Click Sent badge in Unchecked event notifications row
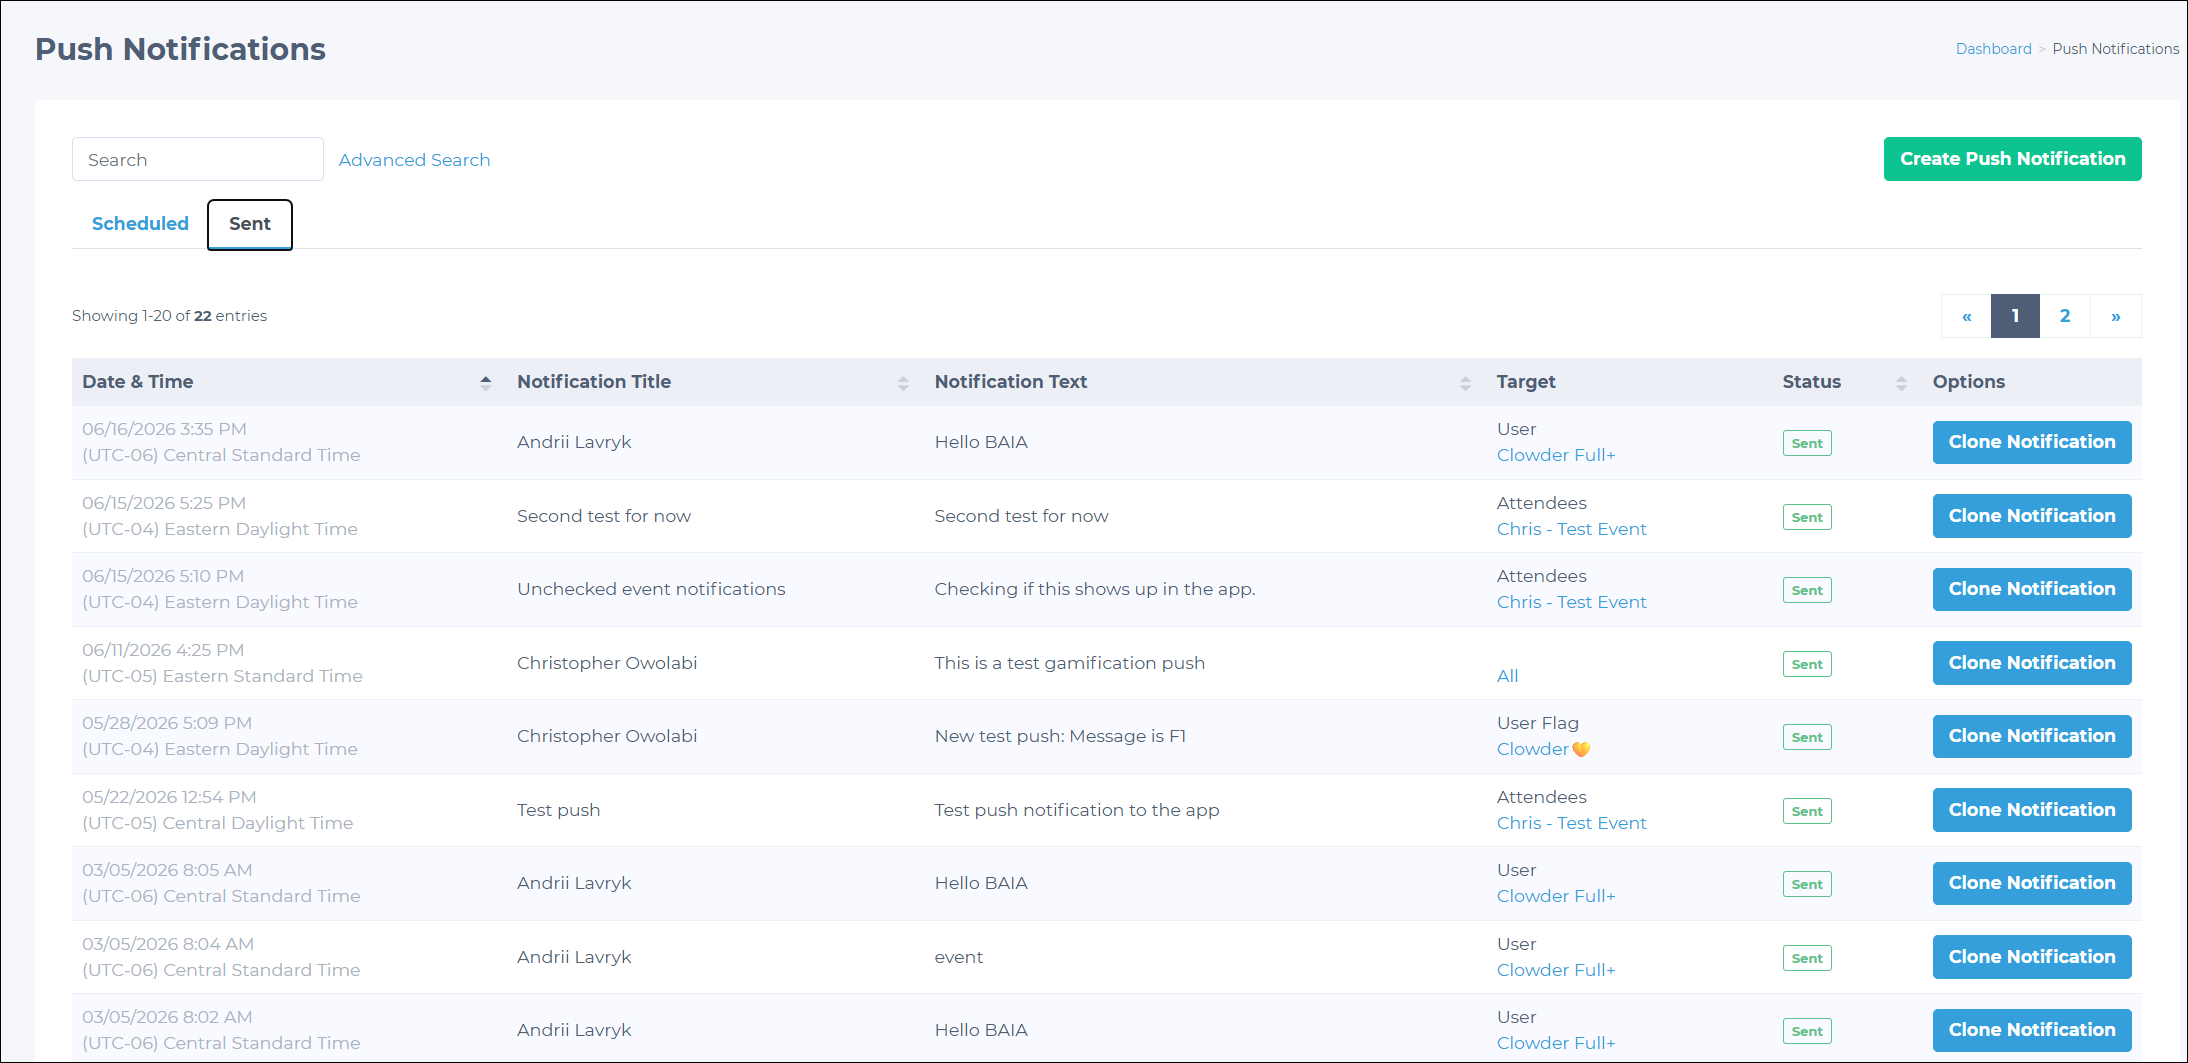This screenshot has width=2188, height=1063. point(1807,590)
